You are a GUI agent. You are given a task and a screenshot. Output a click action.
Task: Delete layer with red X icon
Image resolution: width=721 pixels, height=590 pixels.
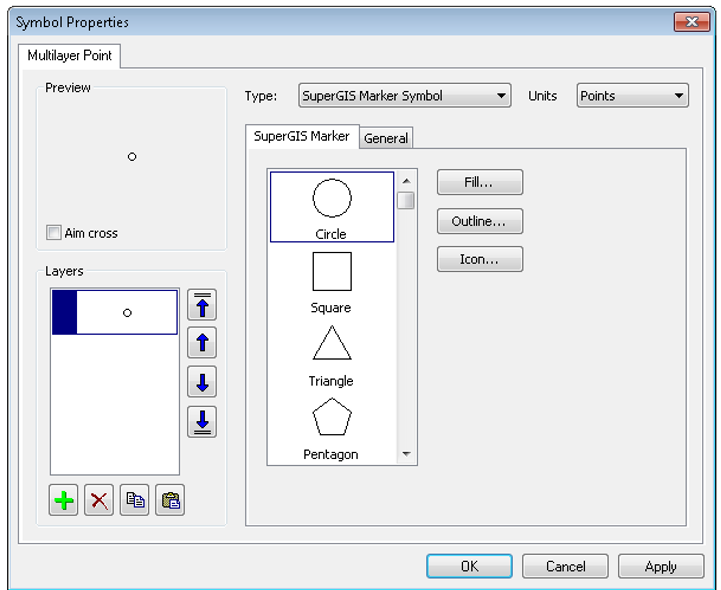pos(99,501)
